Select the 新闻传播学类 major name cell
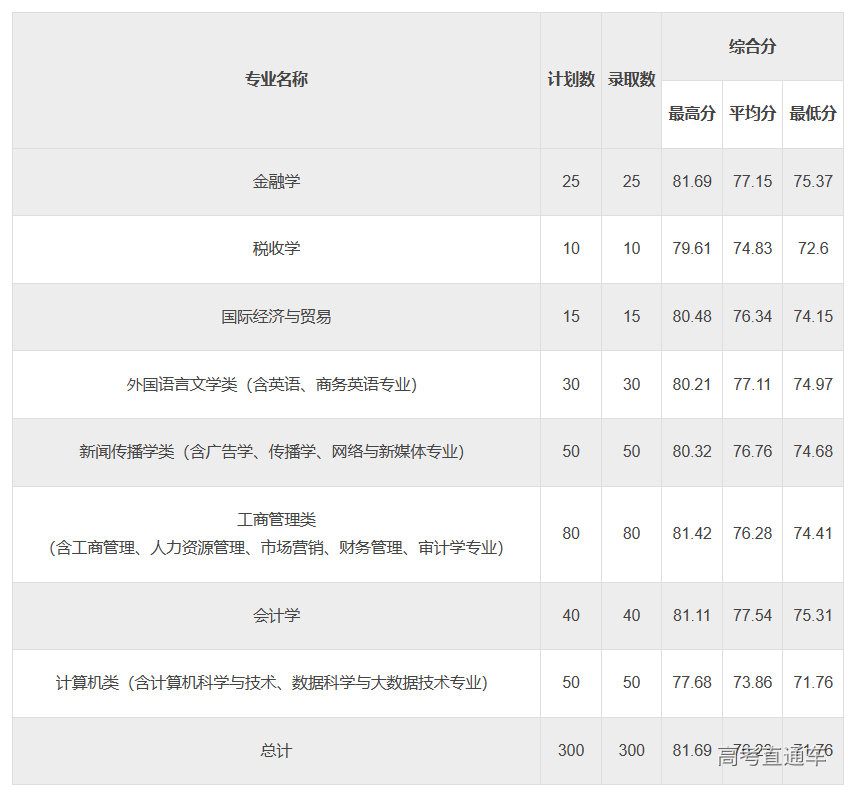The width and height of the screenshot is (855, 796). (x=276, y=452)
